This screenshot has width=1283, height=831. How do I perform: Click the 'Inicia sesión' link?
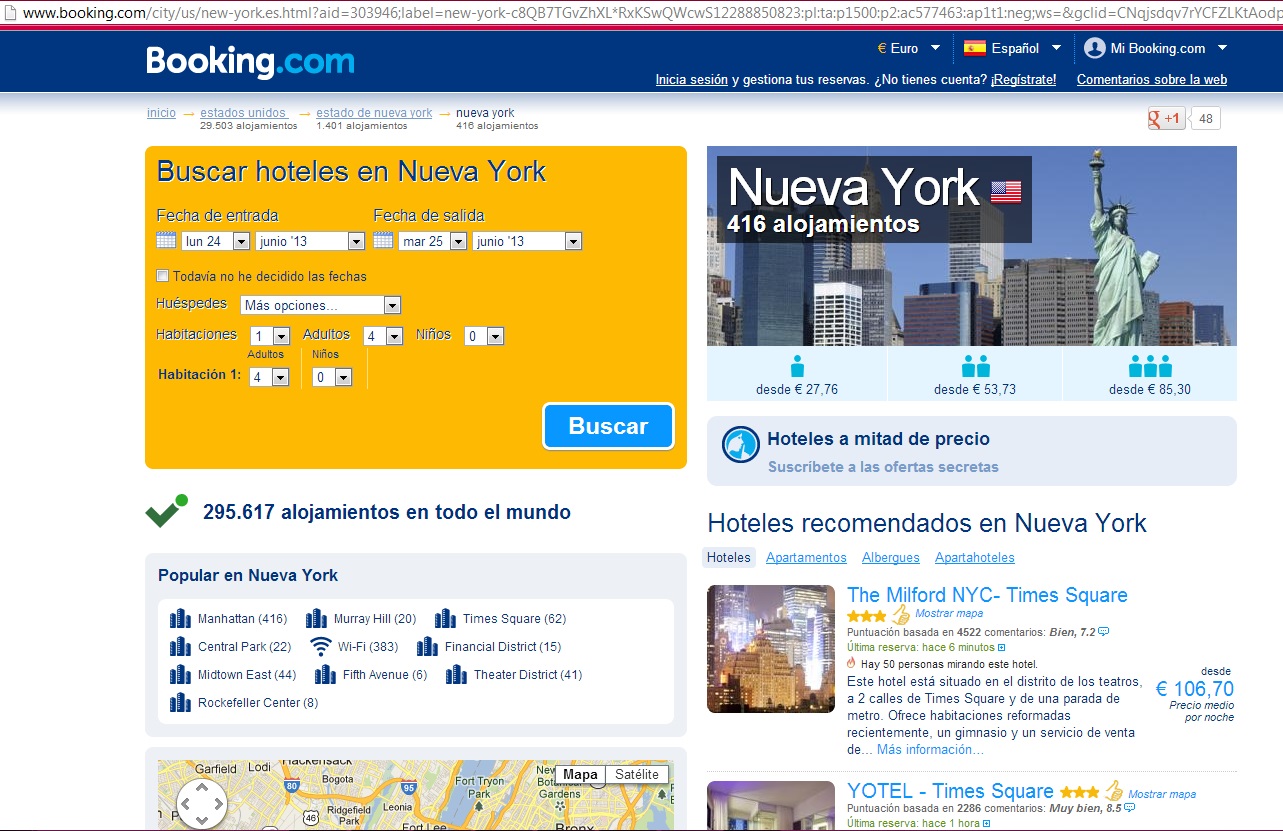click(x=692, y=80)
